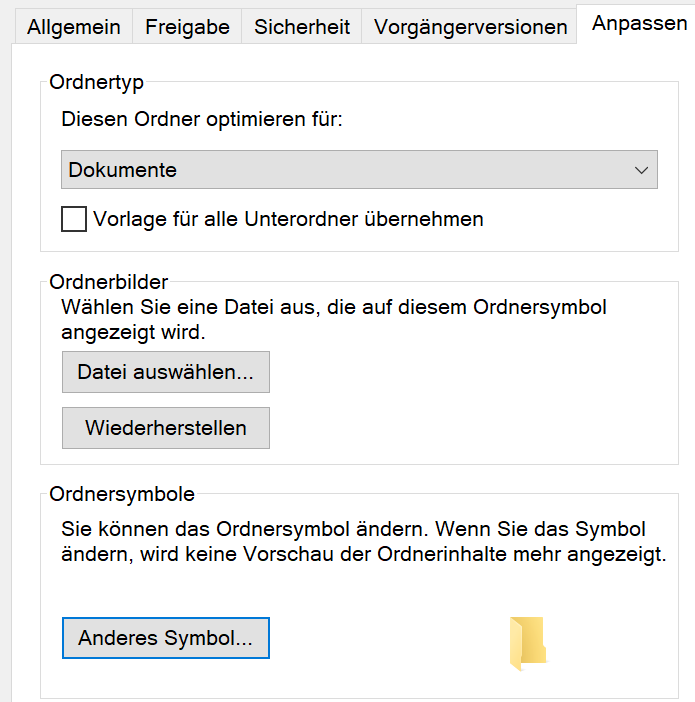
Task: Switch to the Allgemein tab
Action: point(74,27)
